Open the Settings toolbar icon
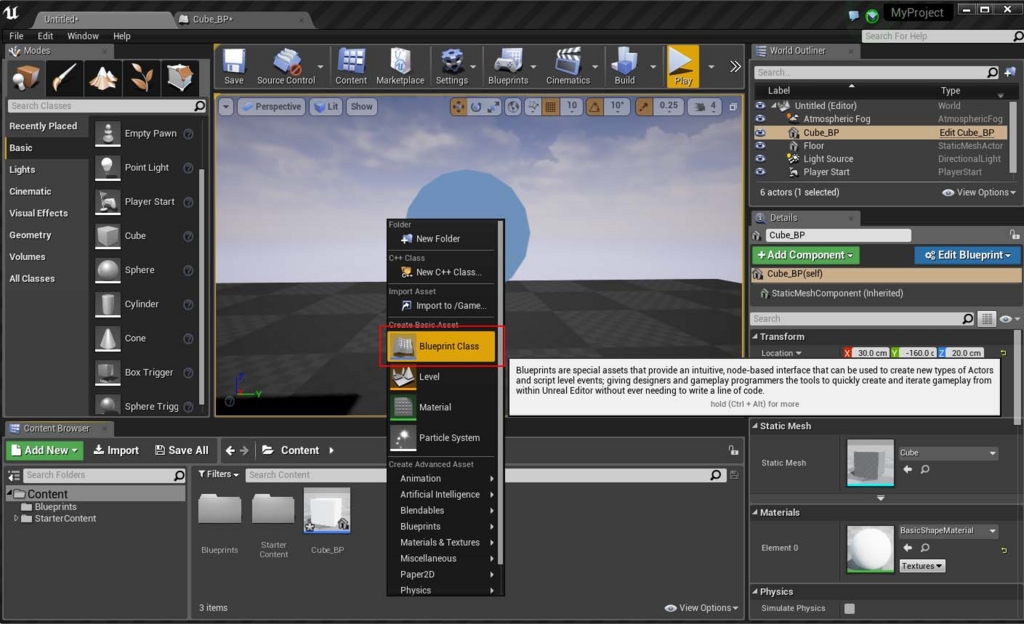The image size is (1024, 624). coord(451,66)
